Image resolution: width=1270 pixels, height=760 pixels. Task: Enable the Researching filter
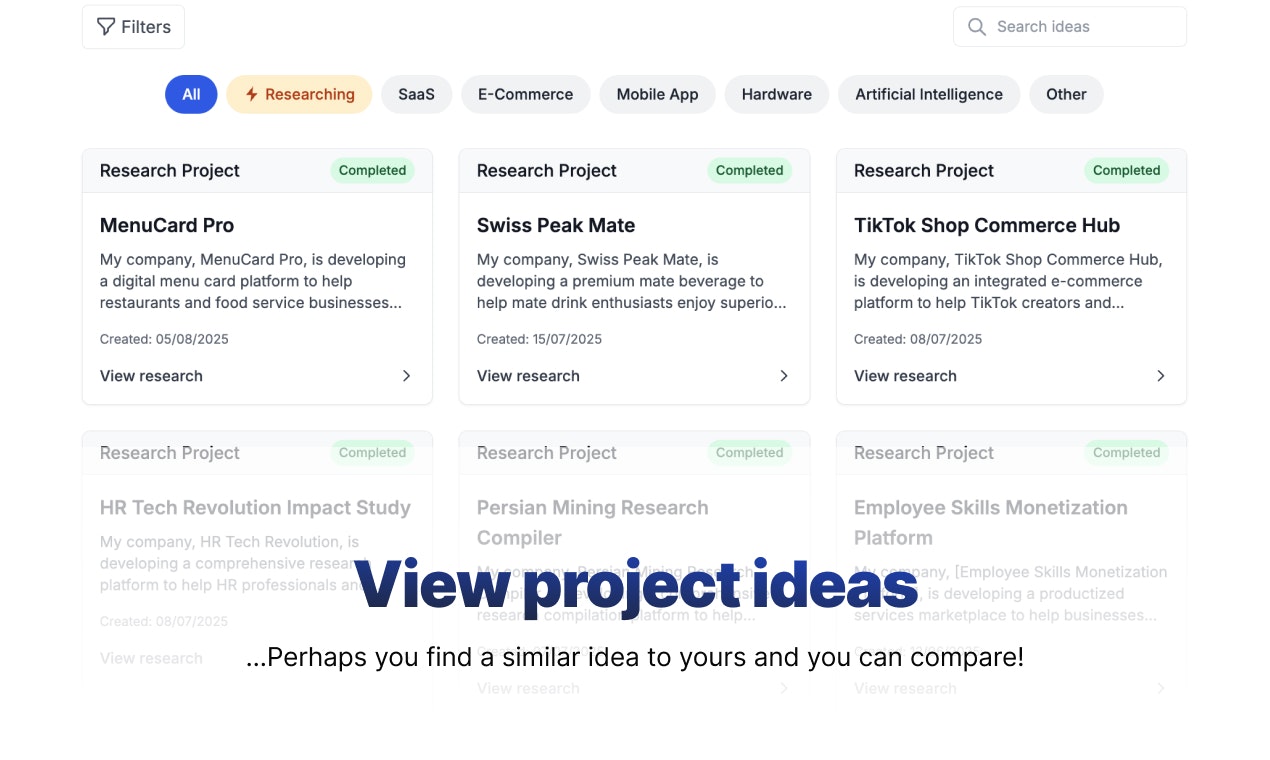298,93
